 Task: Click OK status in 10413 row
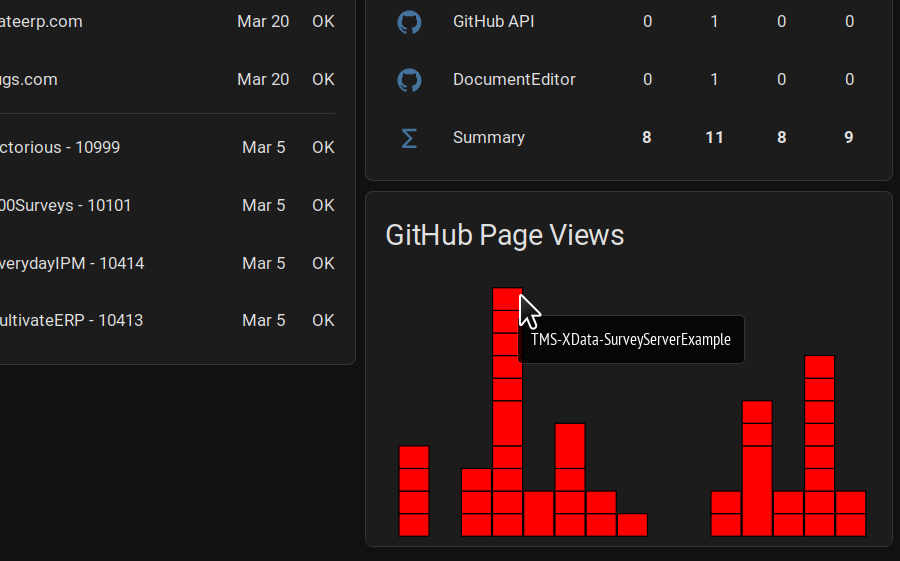(x=323, y=320)
